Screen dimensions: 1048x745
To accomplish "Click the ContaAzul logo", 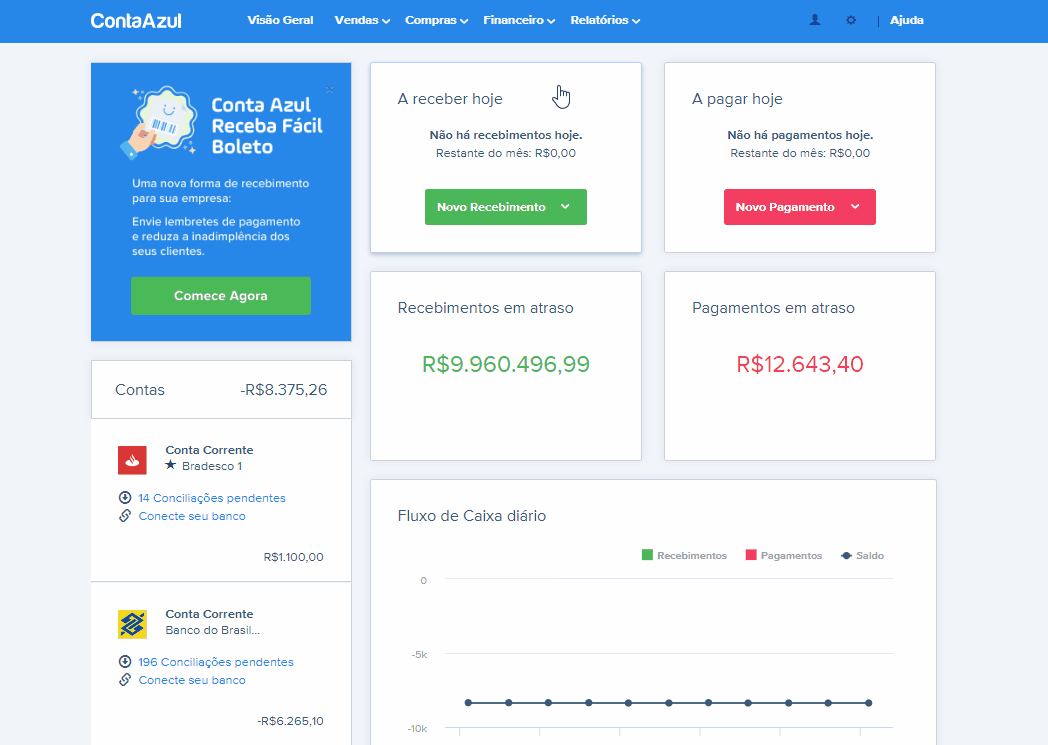I will (136, 21).
